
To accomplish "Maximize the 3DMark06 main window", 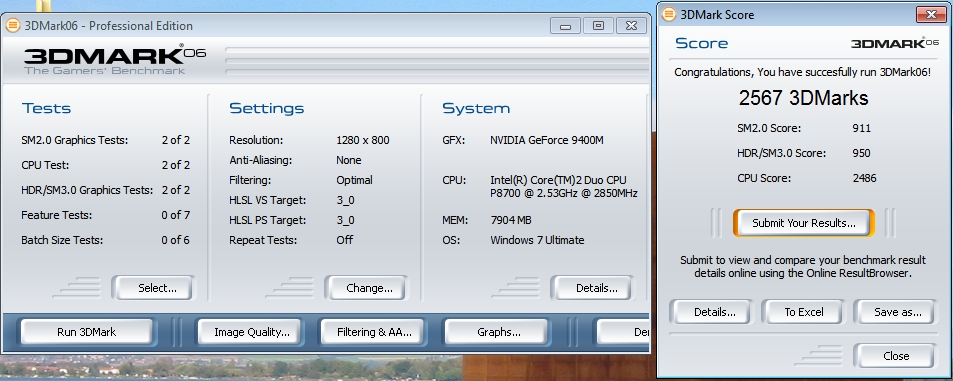I will click(599, 26).
